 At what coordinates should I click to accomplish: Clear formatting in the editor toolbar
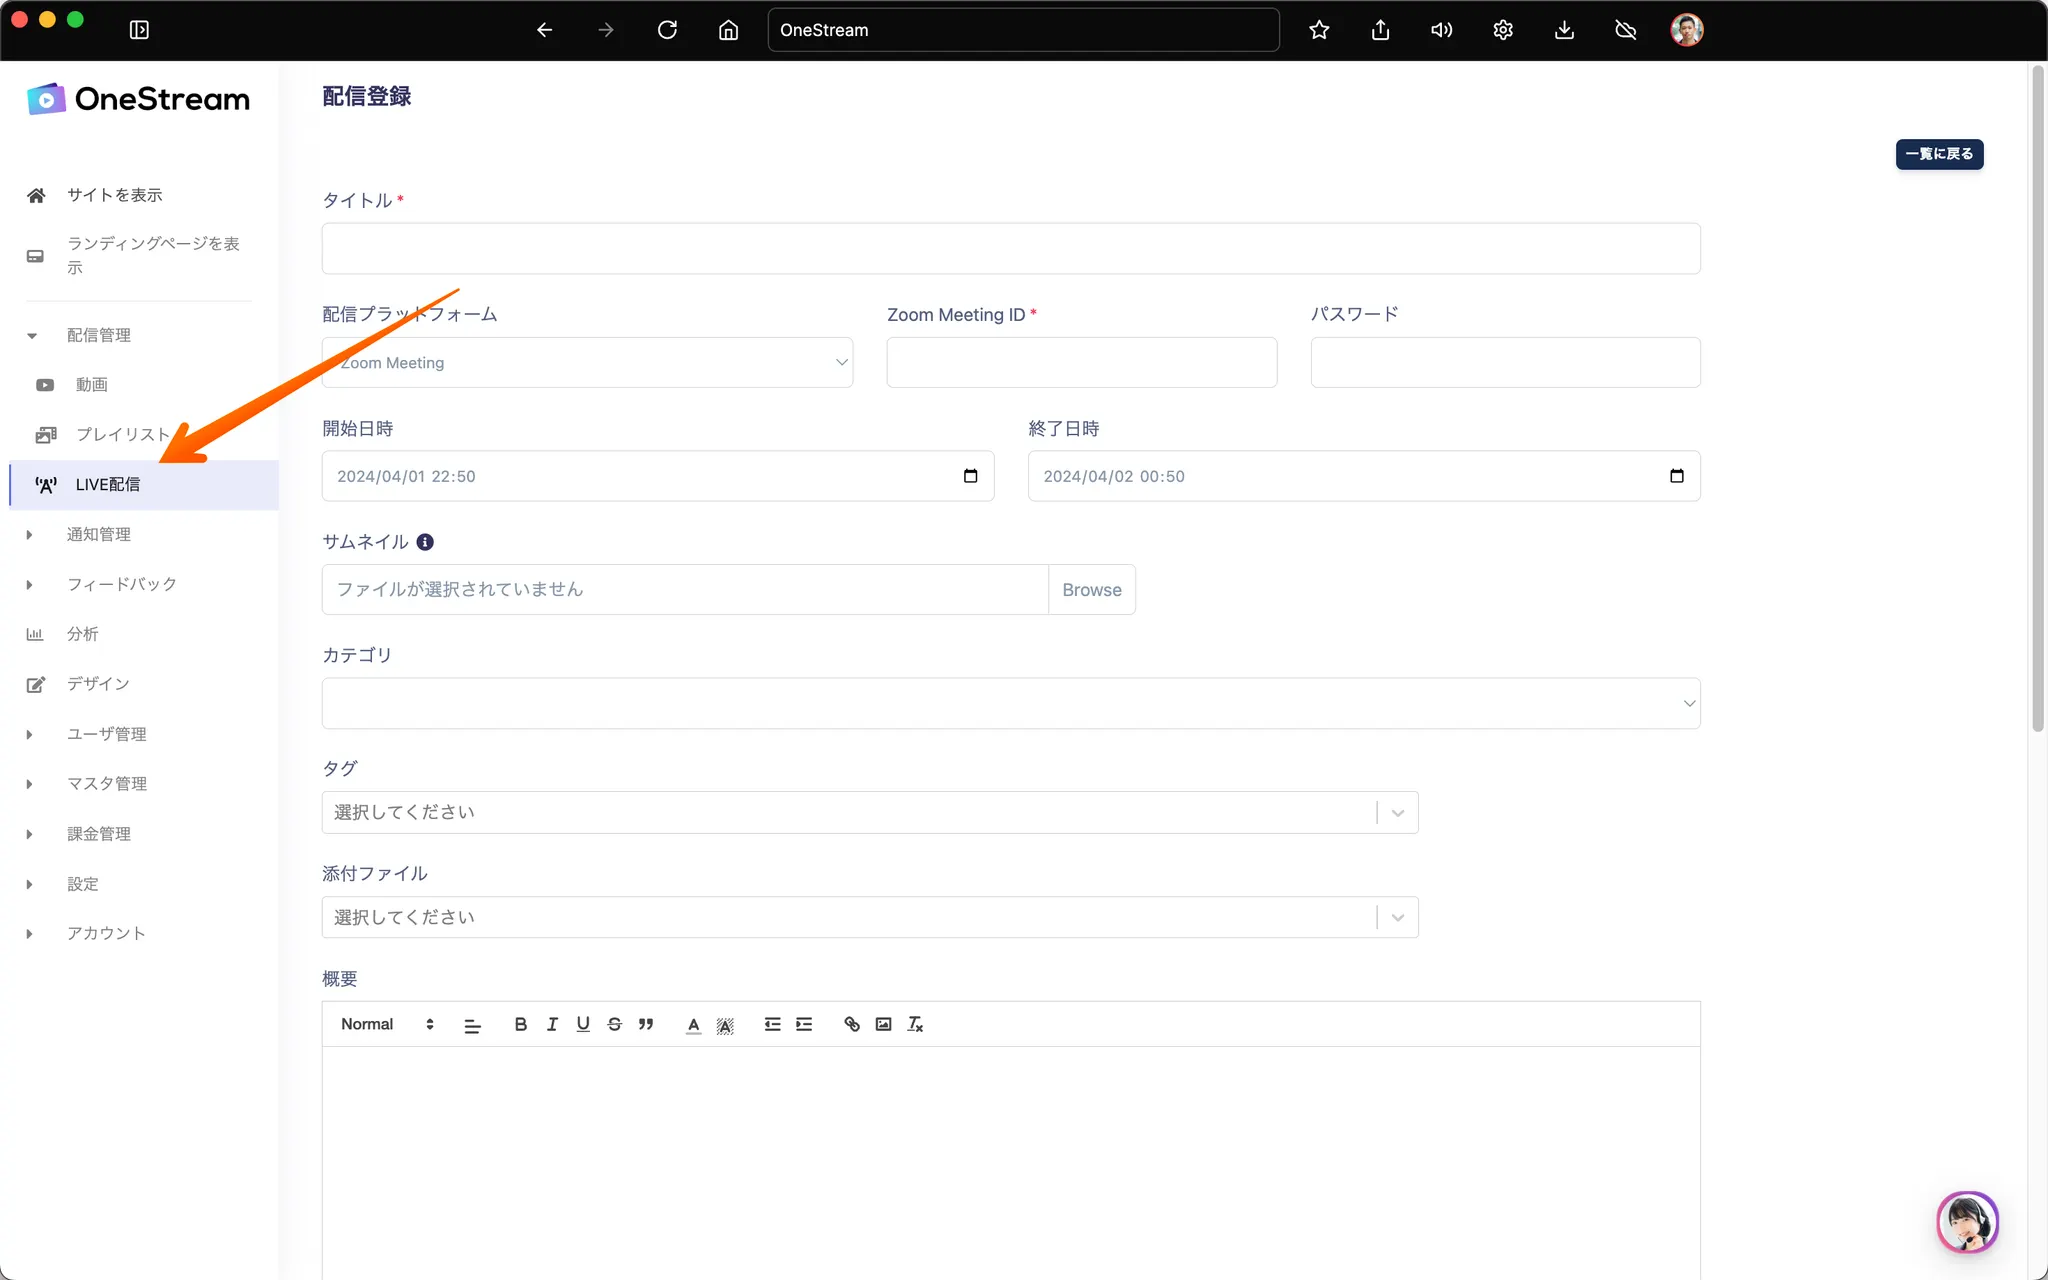[915, 1024]
